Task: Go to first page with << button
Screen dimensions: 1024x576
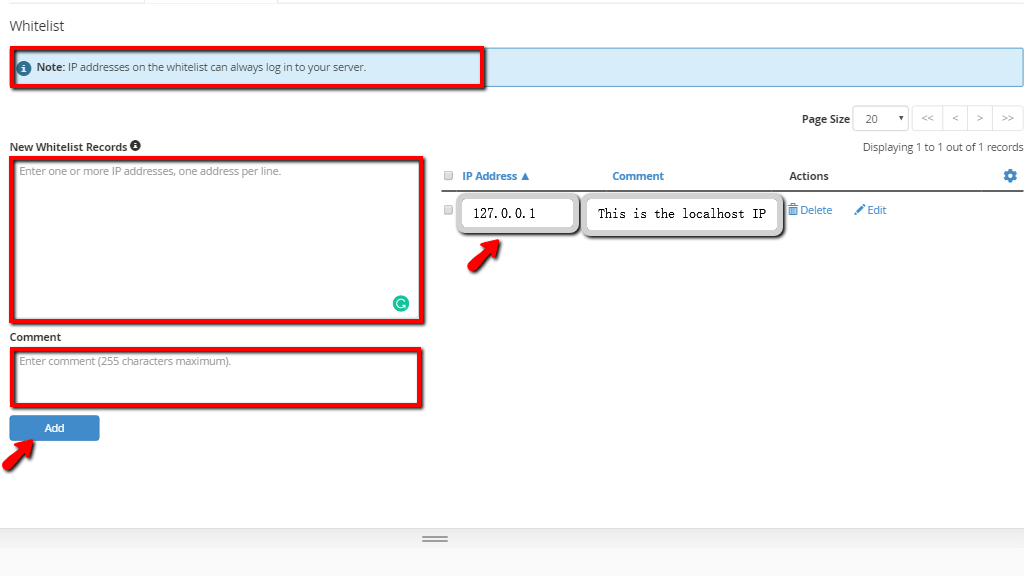Action: click(x=927, y=118)
